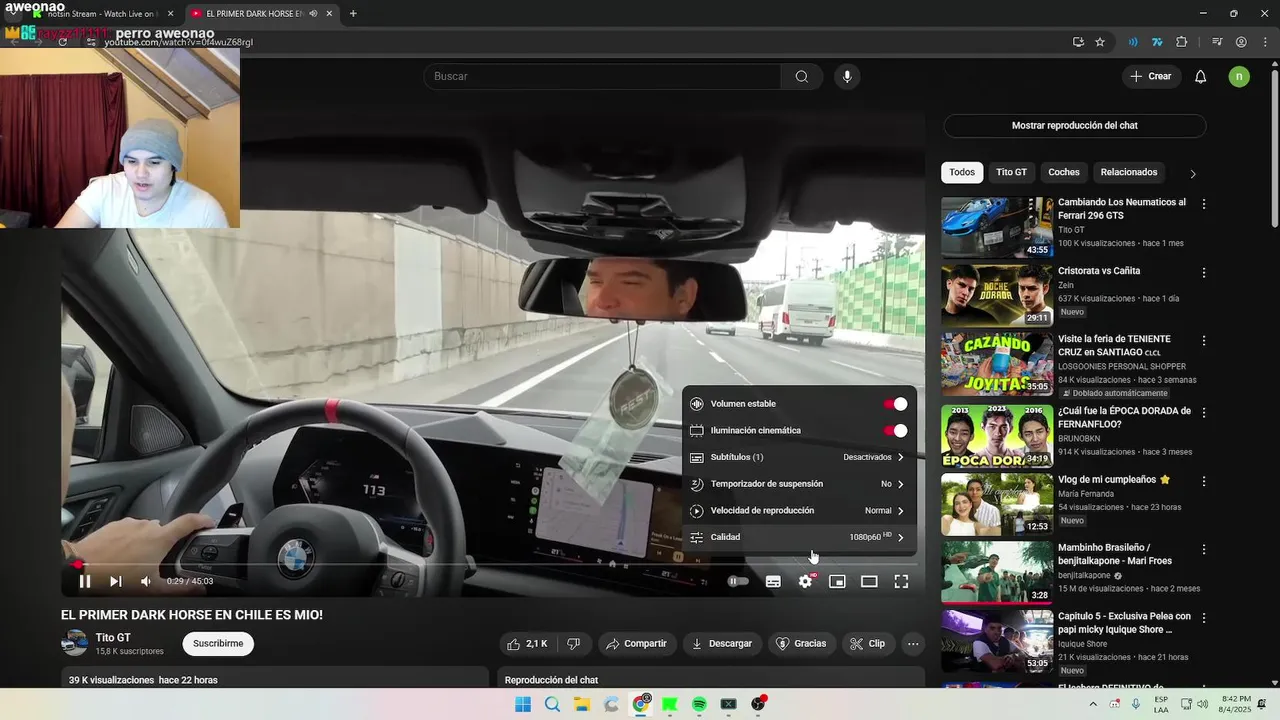The image size is (1280, 720).
Task: Open the browser extensions puzzle icon
Action: pyautogui.click(x=1182, y=42)
